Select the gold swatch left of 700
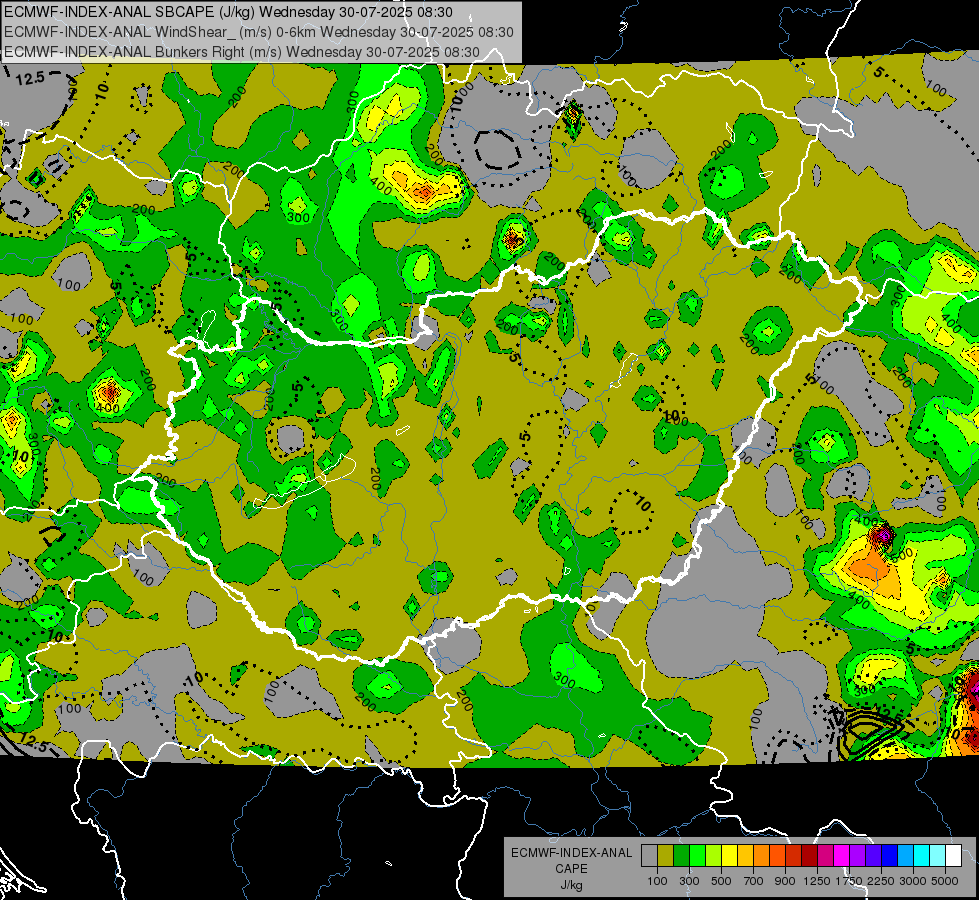This screenshot has width=979, height=900. coord(745,856)
